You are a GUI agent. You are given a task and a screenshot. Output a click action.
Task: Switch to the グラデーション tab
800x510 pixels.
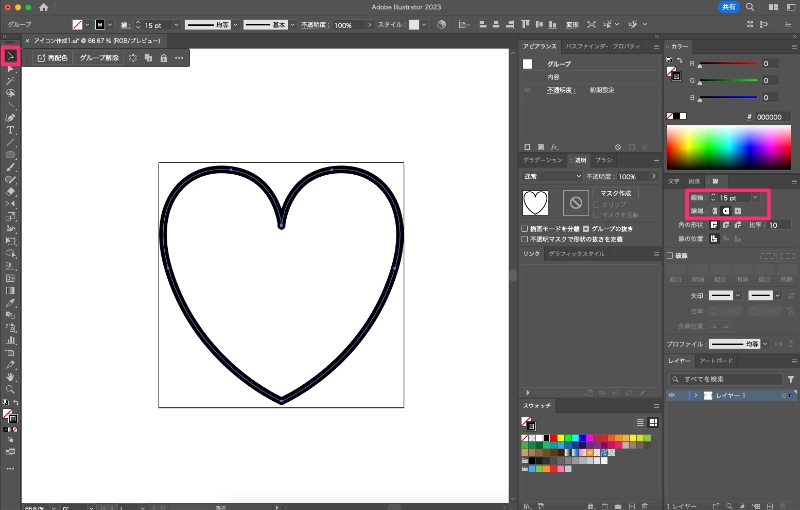[542, 160]
